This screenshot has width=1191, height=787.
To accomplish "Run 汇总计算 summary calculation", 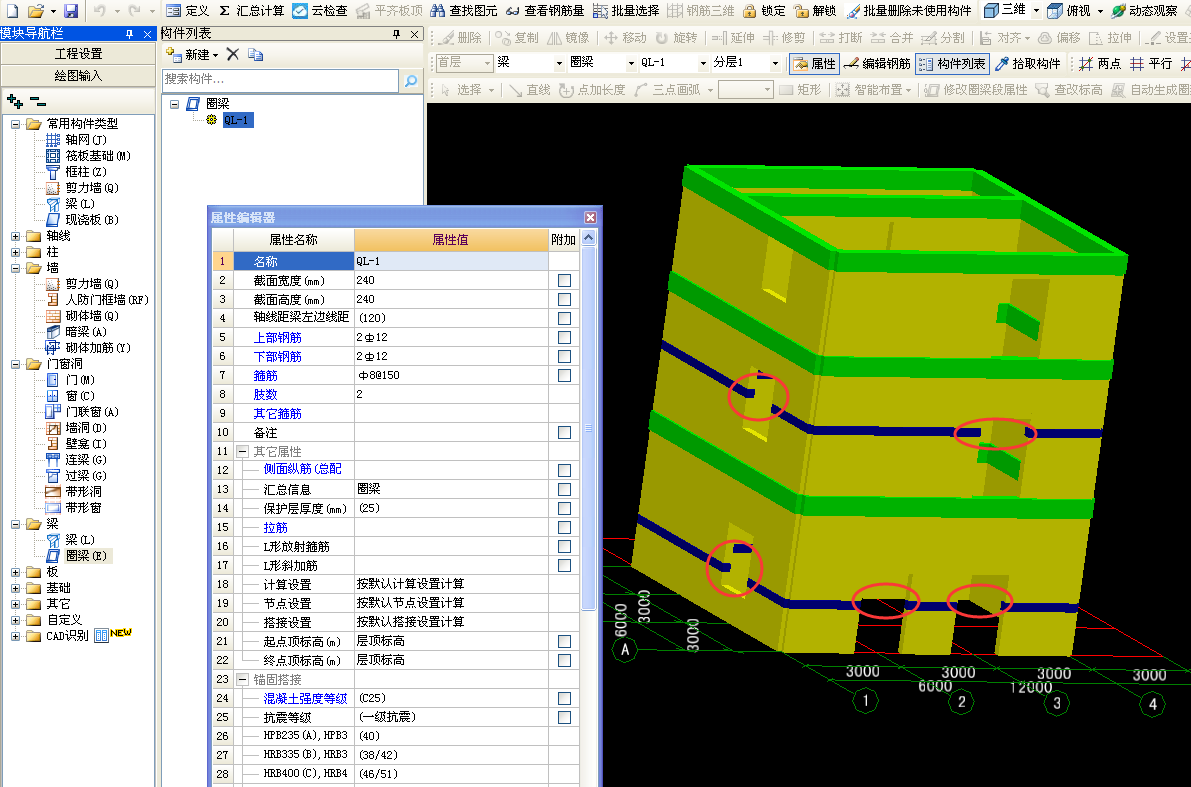I will coord(251,11).
